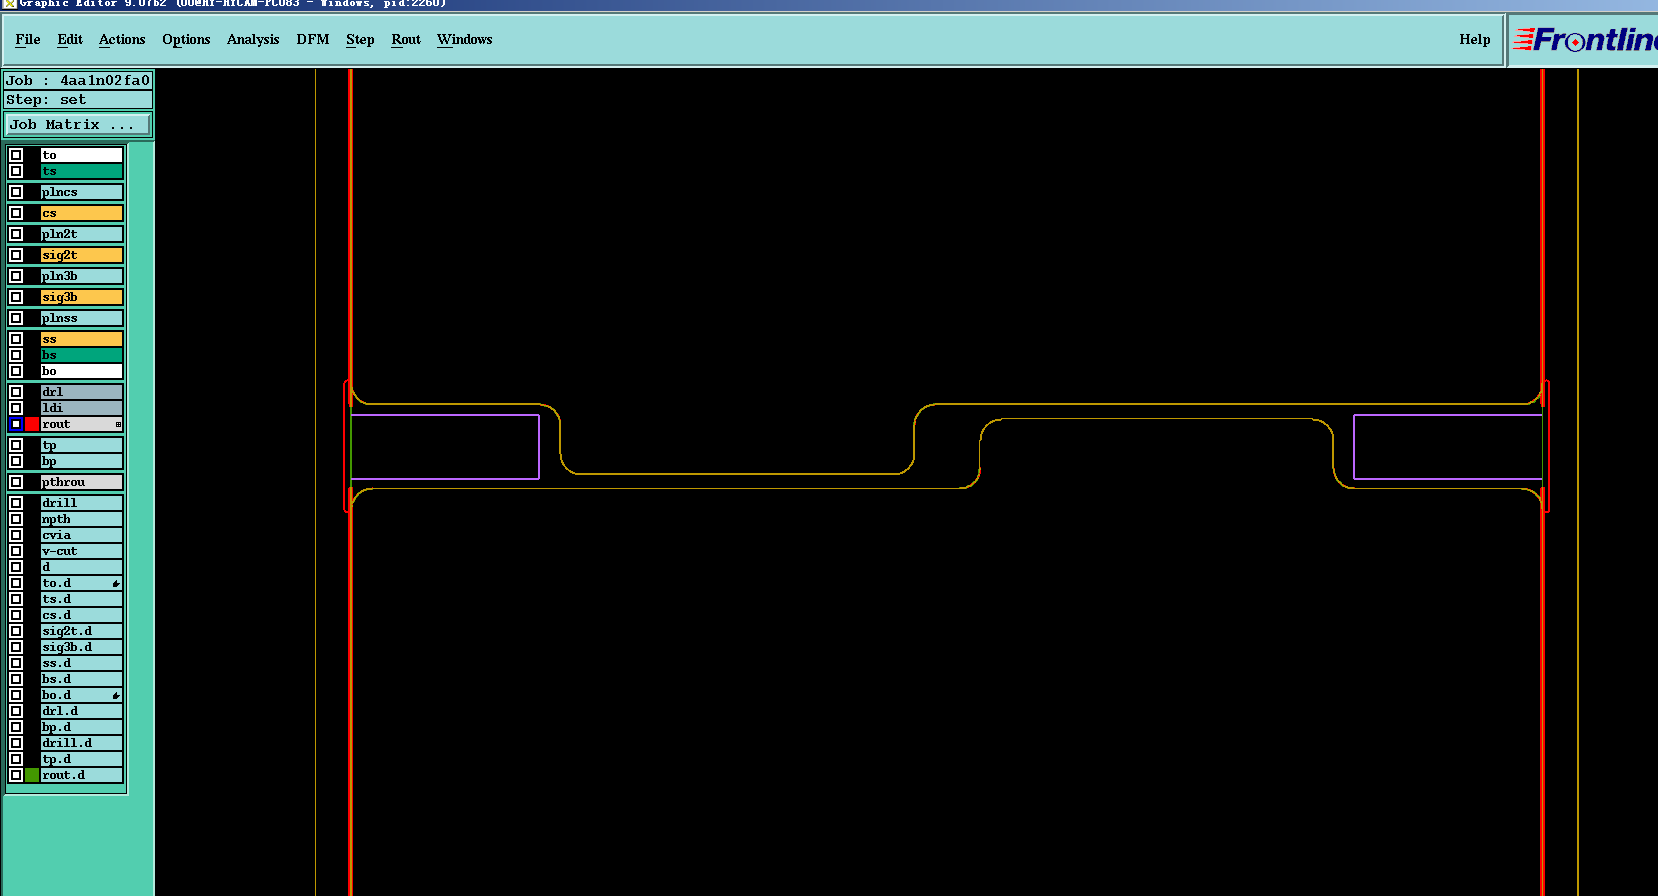Click the Job name field 4aa1n02fa0
The width and height of the screenshot is (1658, 896).
click(x=78, y=81)
